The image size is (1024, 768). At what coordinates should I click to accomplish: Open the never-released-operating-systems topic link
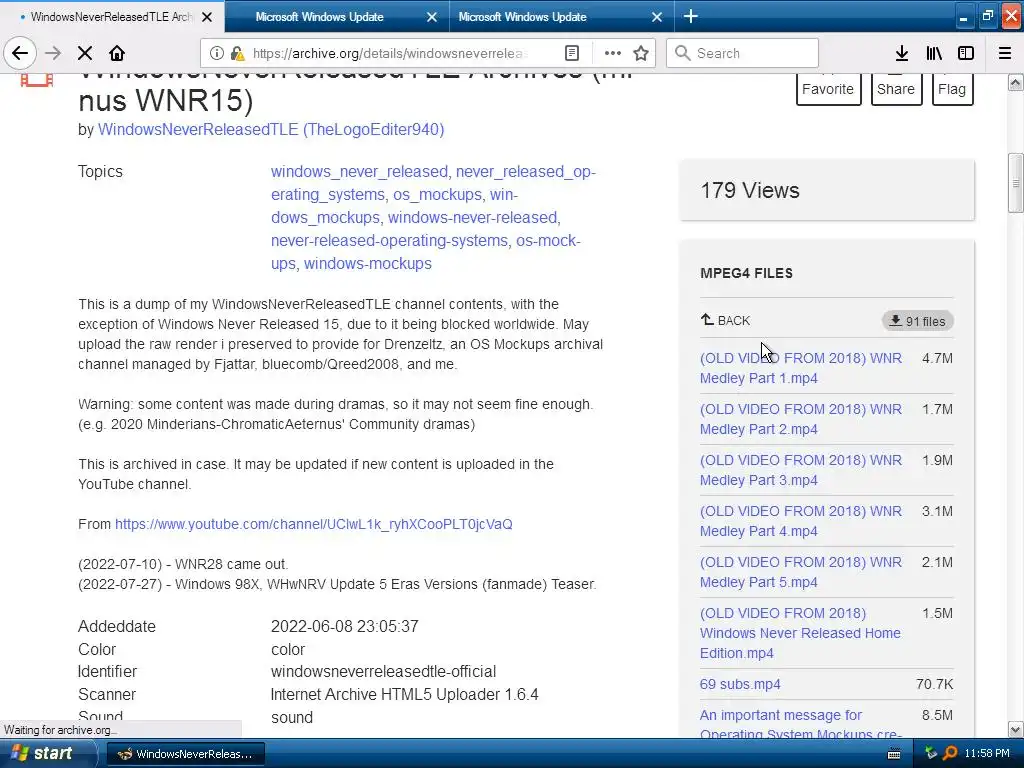389,240
